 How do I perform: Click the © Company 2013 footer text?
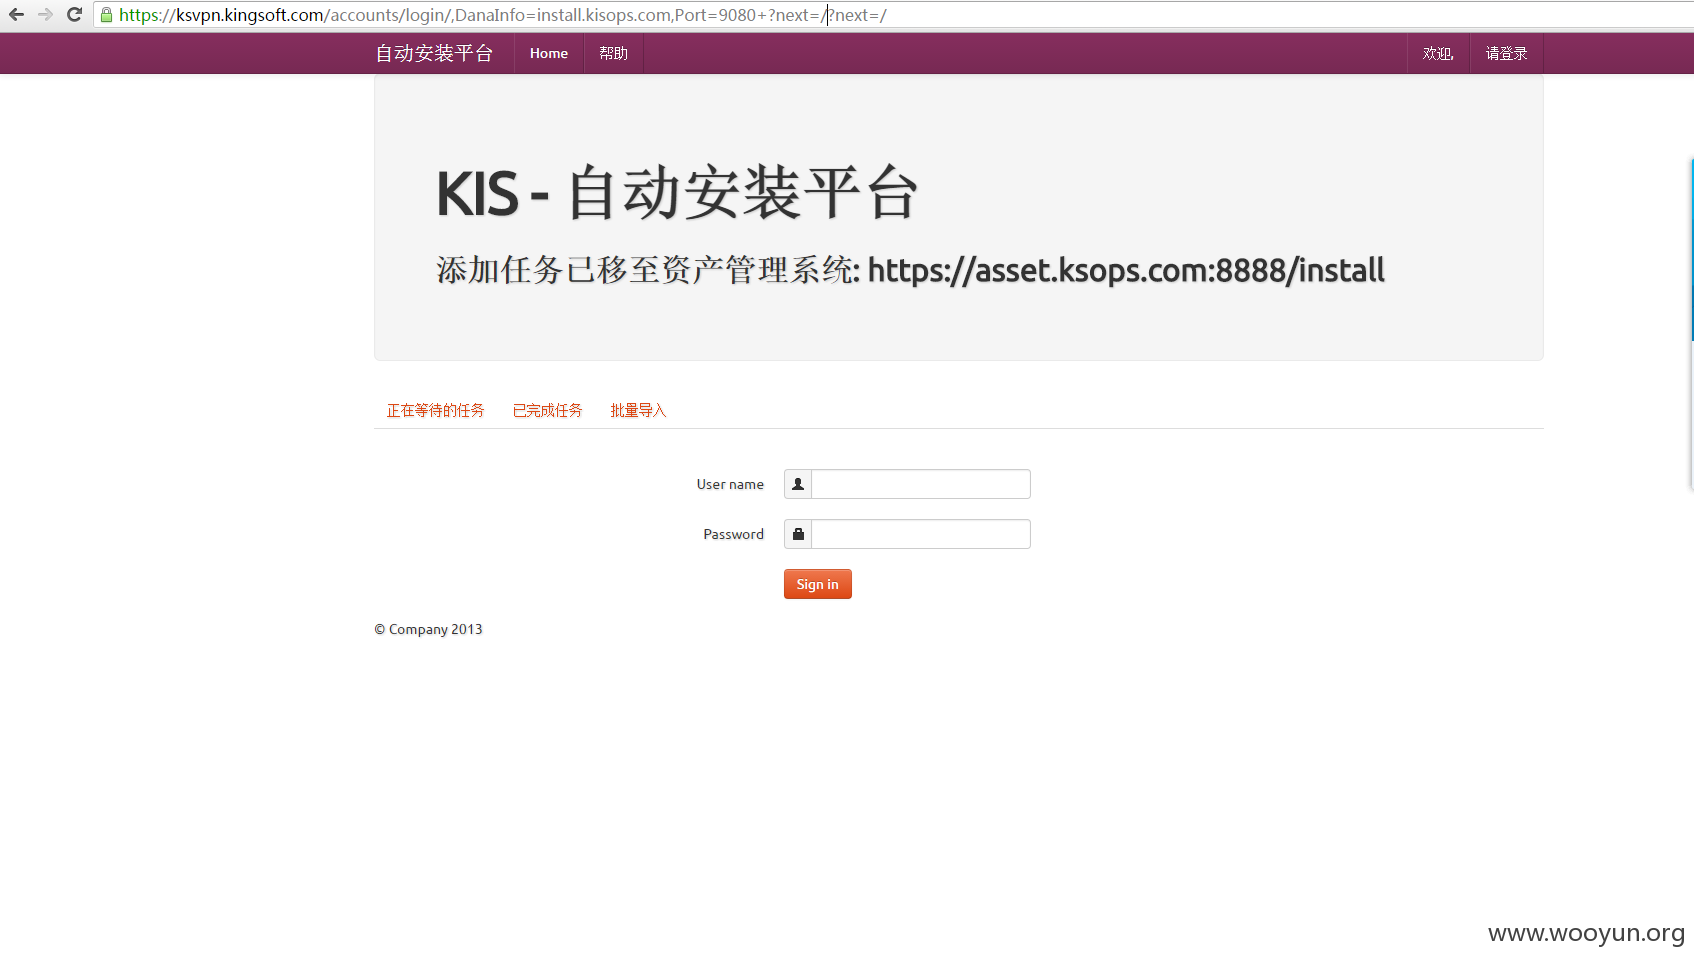[x=428, y=629]
